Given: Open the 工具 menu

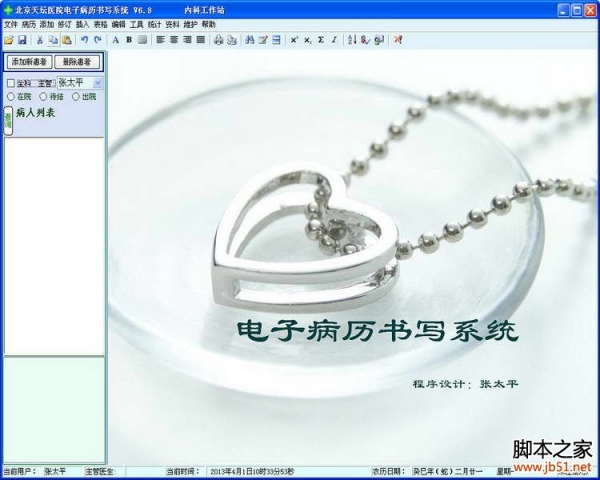Looking at the screenshot, I should tap(137, 24).
